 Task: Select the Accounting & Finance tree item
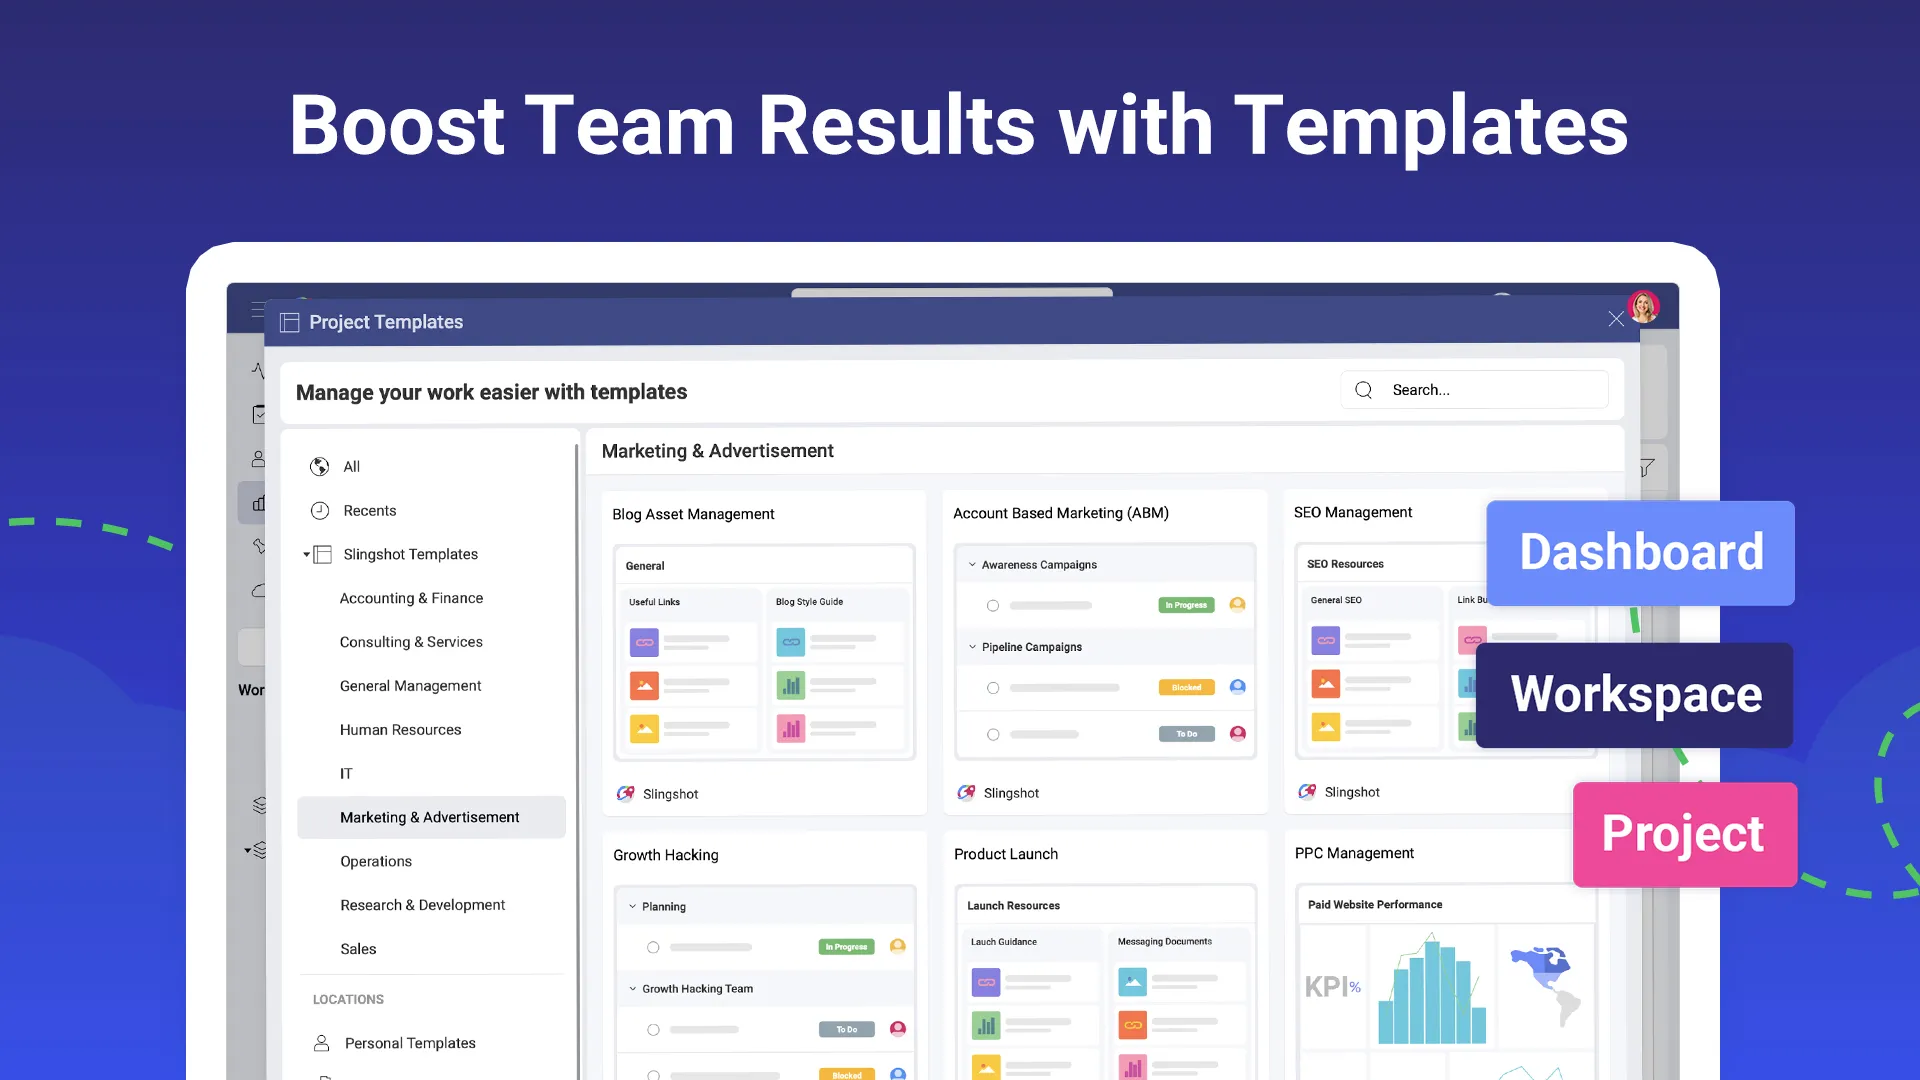(410, 596)
